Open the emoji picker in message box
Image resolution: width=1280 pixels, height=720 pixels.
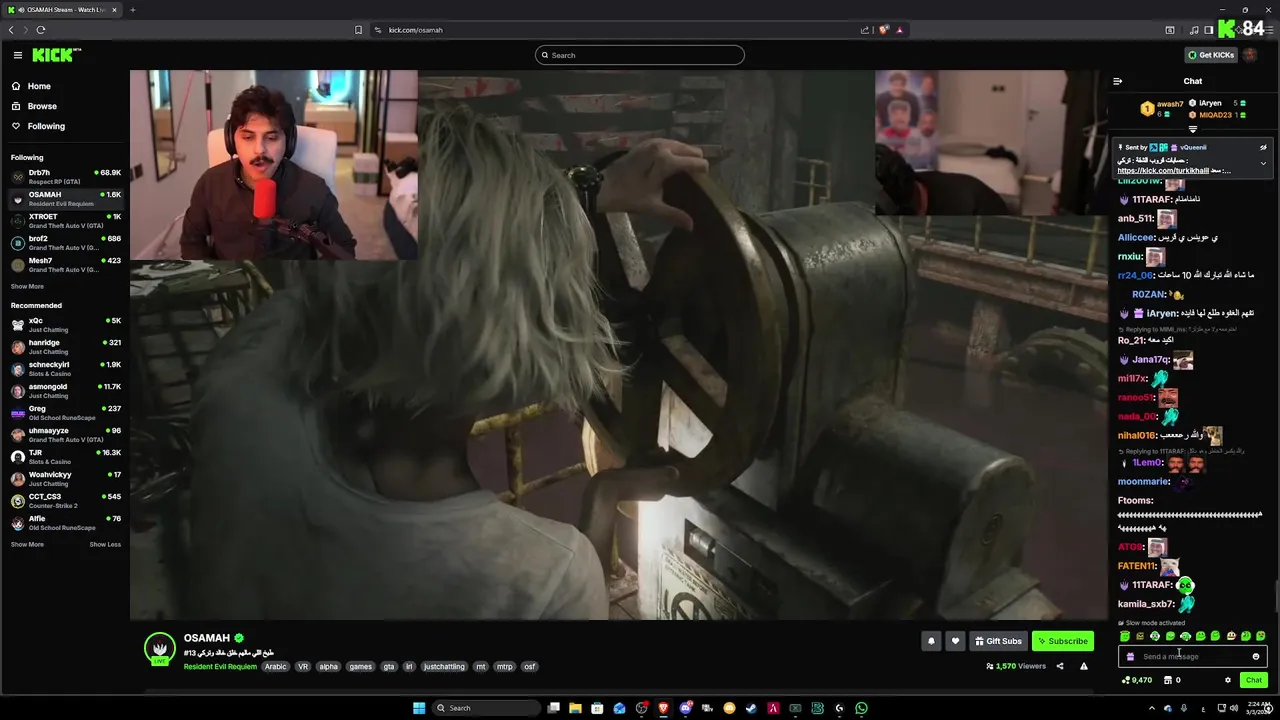(x=1256, y=657)
